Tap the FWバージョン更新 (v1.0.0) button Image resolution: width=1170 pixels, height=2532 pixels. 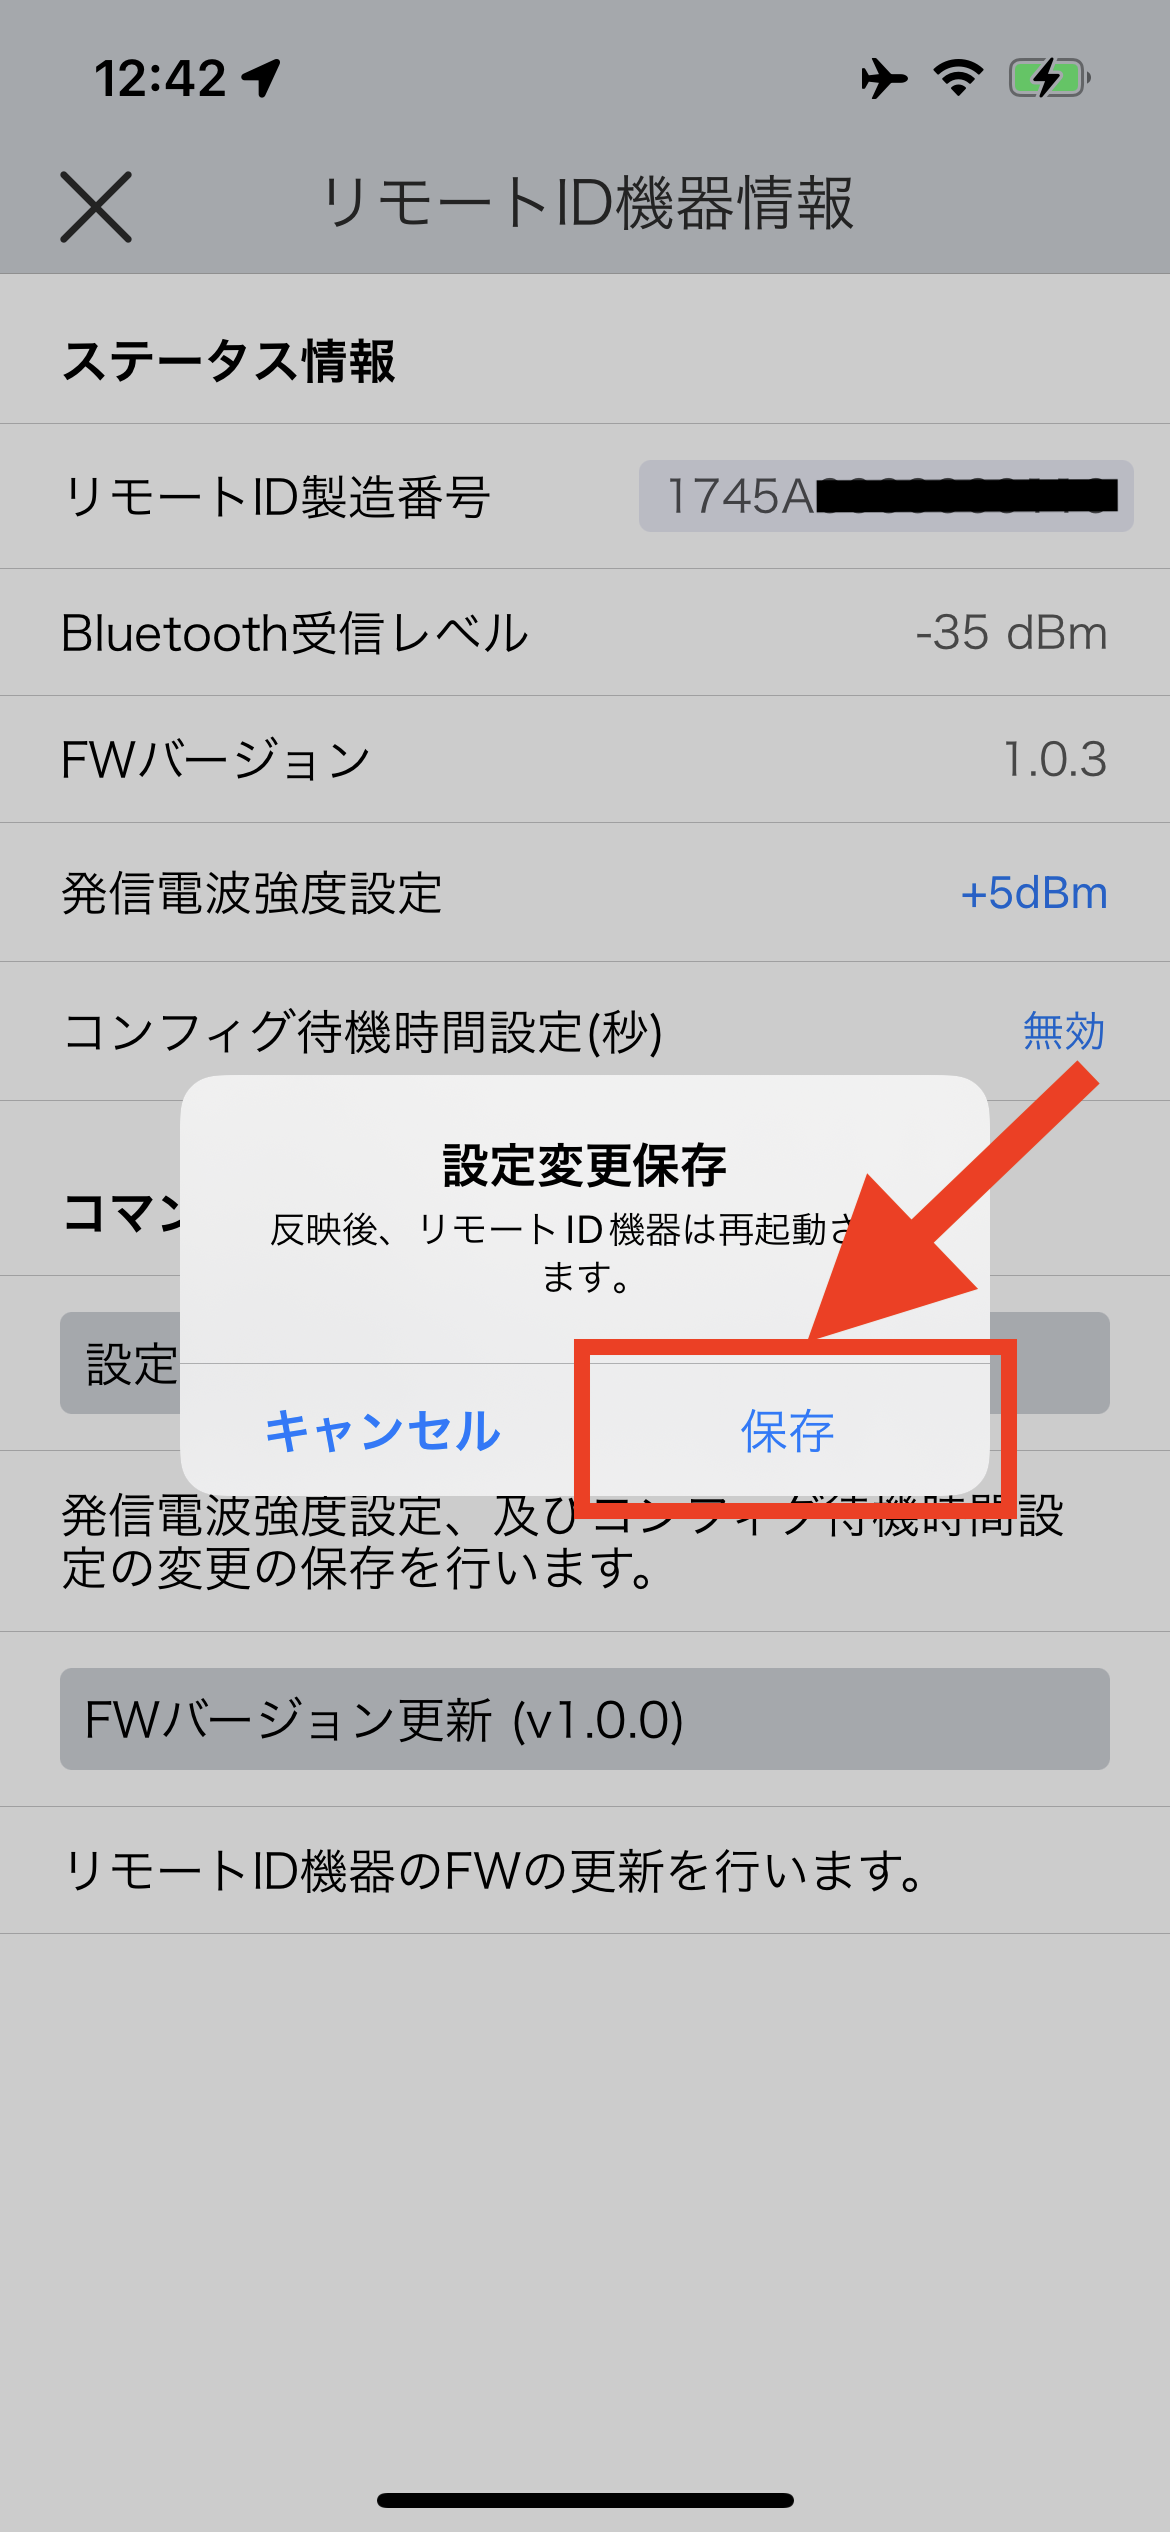click(585, 1719)
